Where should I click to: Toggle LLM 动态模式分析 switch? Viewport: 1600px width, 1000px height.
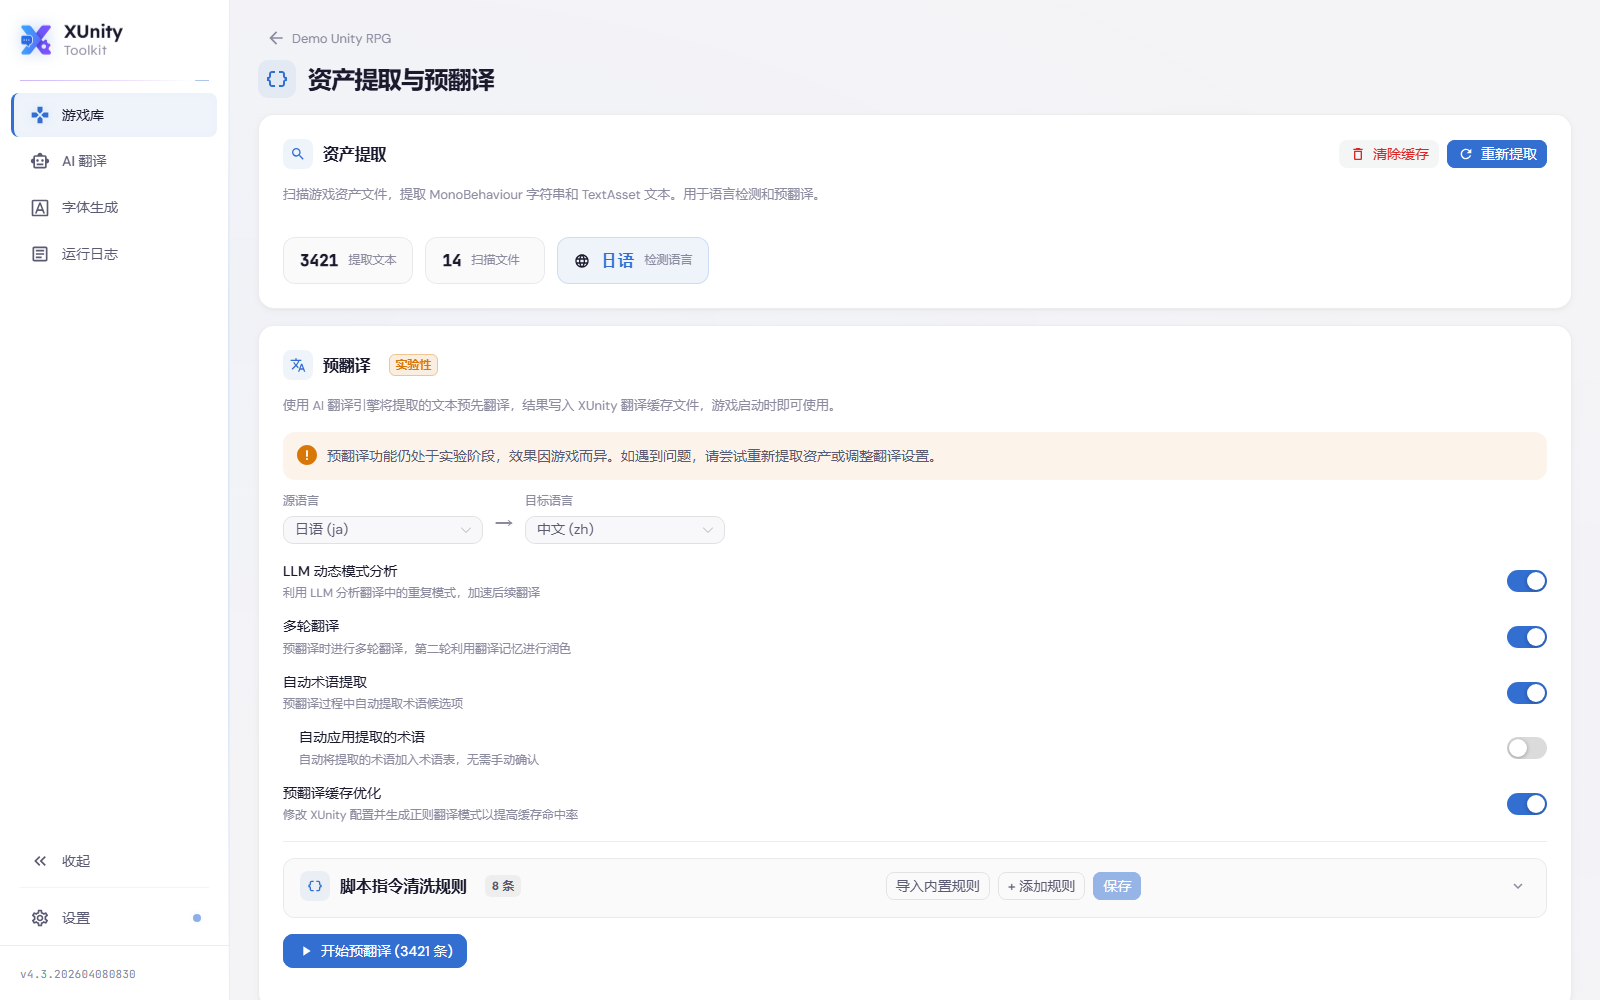point(1527,581)
